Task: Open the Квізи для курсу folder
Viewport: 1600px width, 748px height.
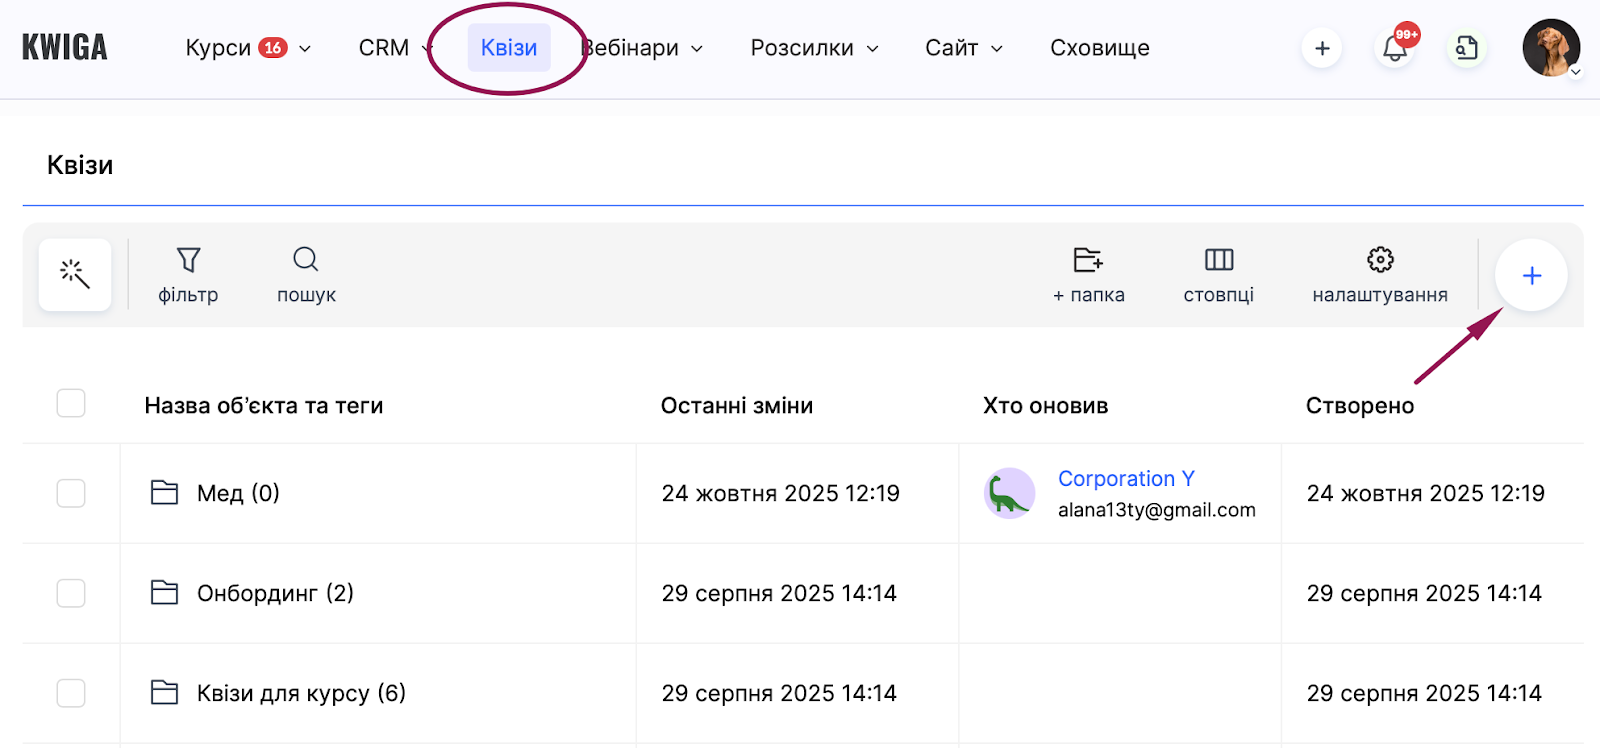Action: [x=300, y=693]
